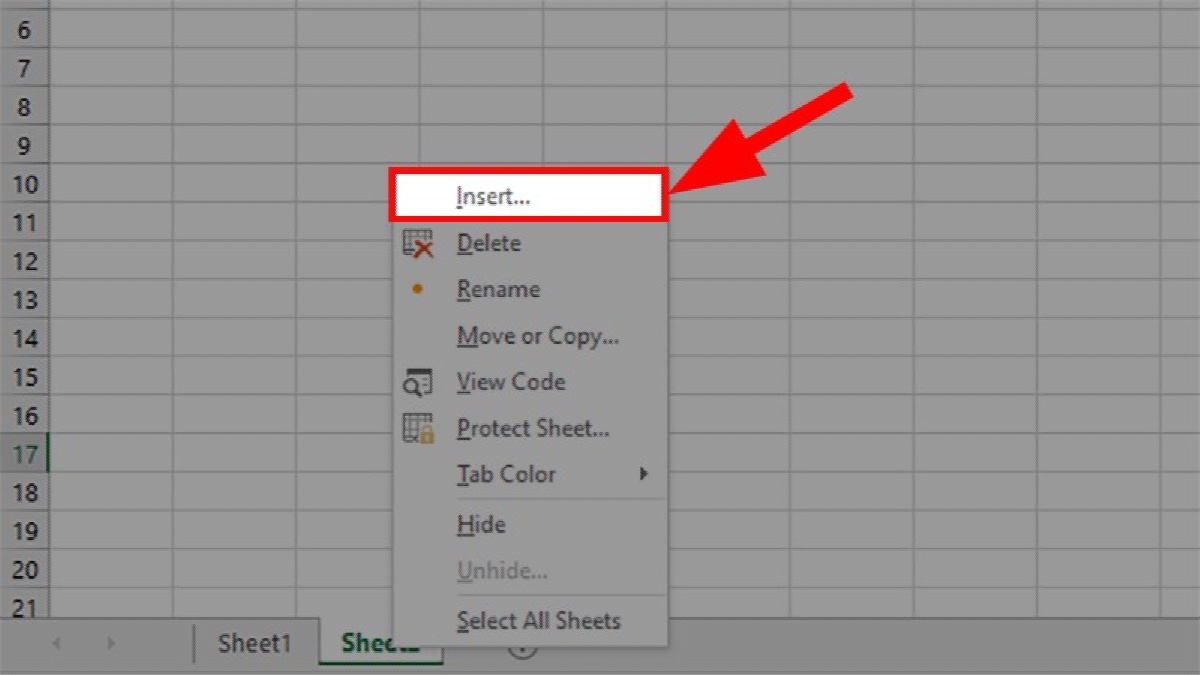Select row 20 header

pyautogui.click(x=24, y=570)
